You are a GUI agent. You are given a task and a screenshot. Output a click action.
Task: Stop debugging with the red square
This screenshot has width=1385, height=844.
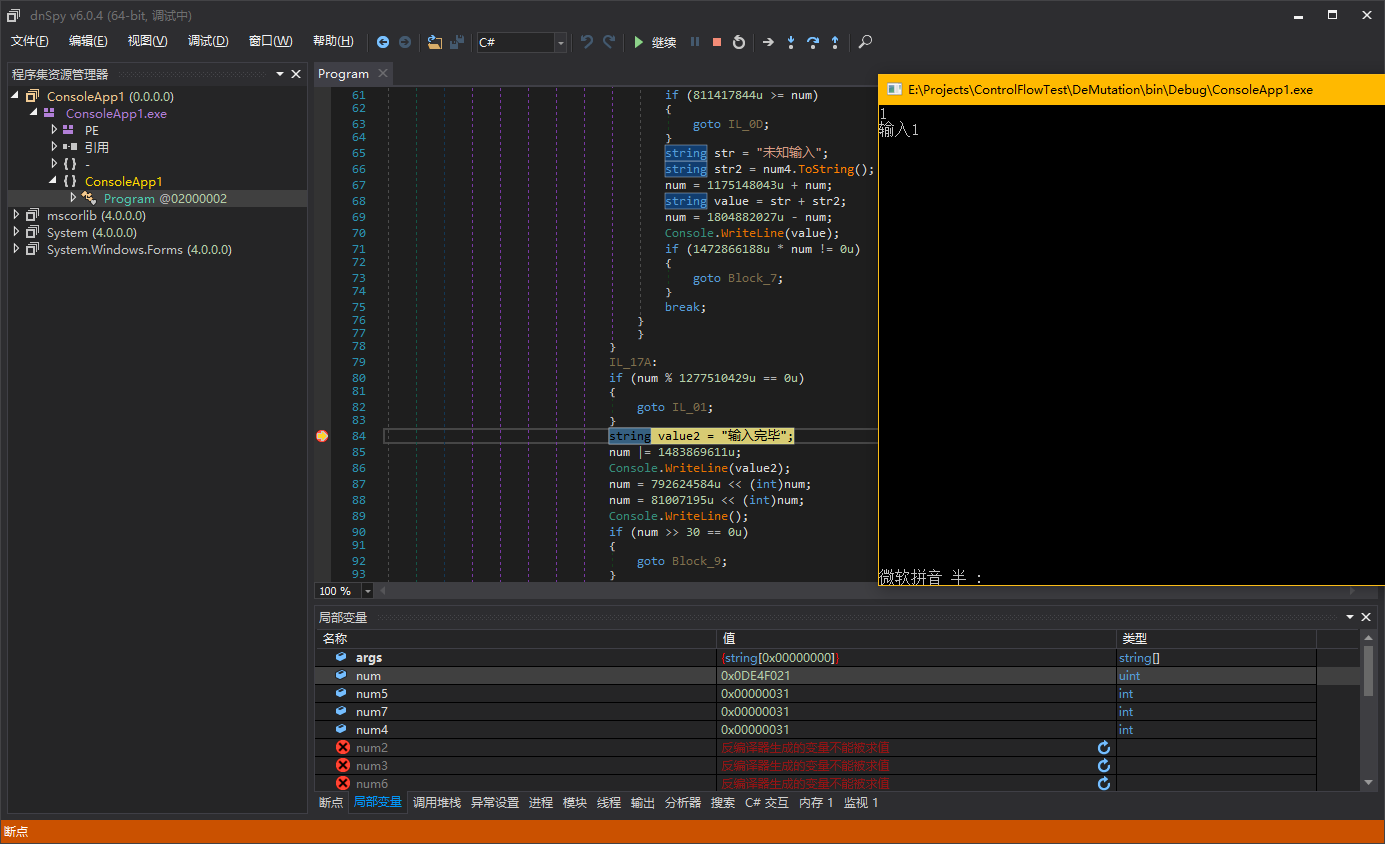[x=717, y=42]
